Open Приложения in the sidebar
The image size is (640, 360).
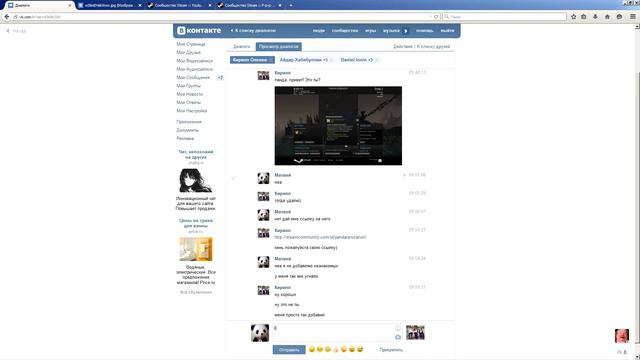coord(189,122)
